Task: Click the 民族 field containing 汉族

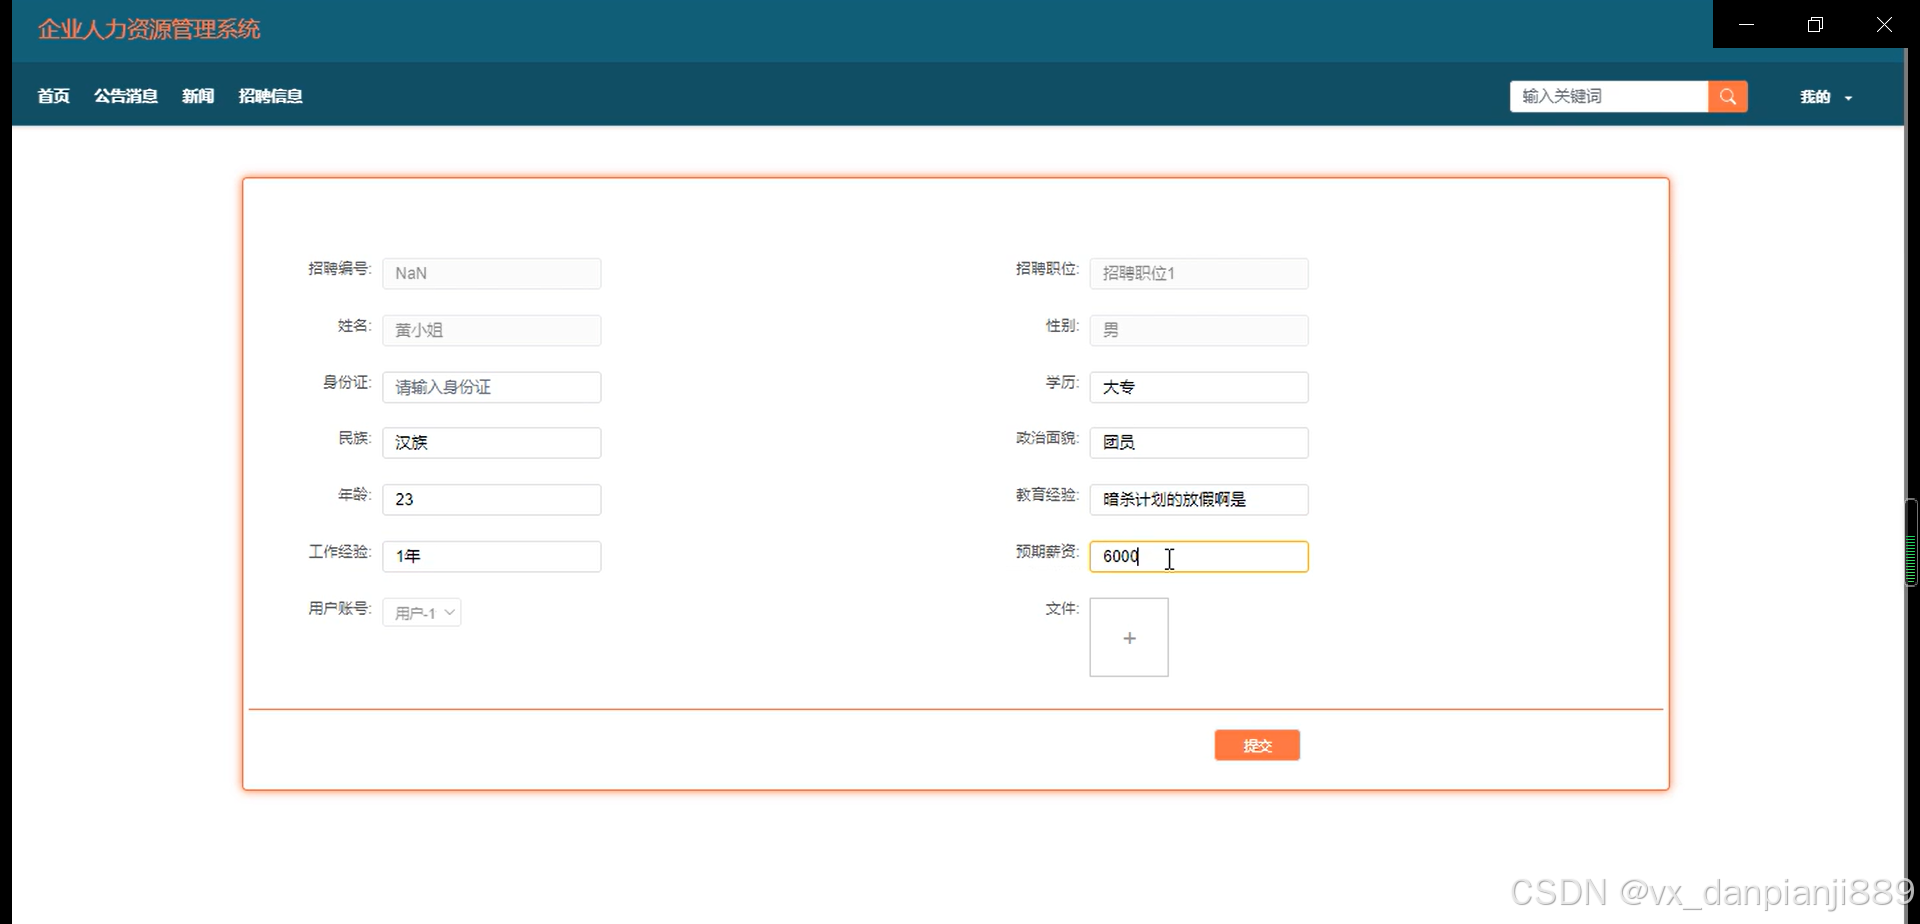Action: tap(492, 443)
